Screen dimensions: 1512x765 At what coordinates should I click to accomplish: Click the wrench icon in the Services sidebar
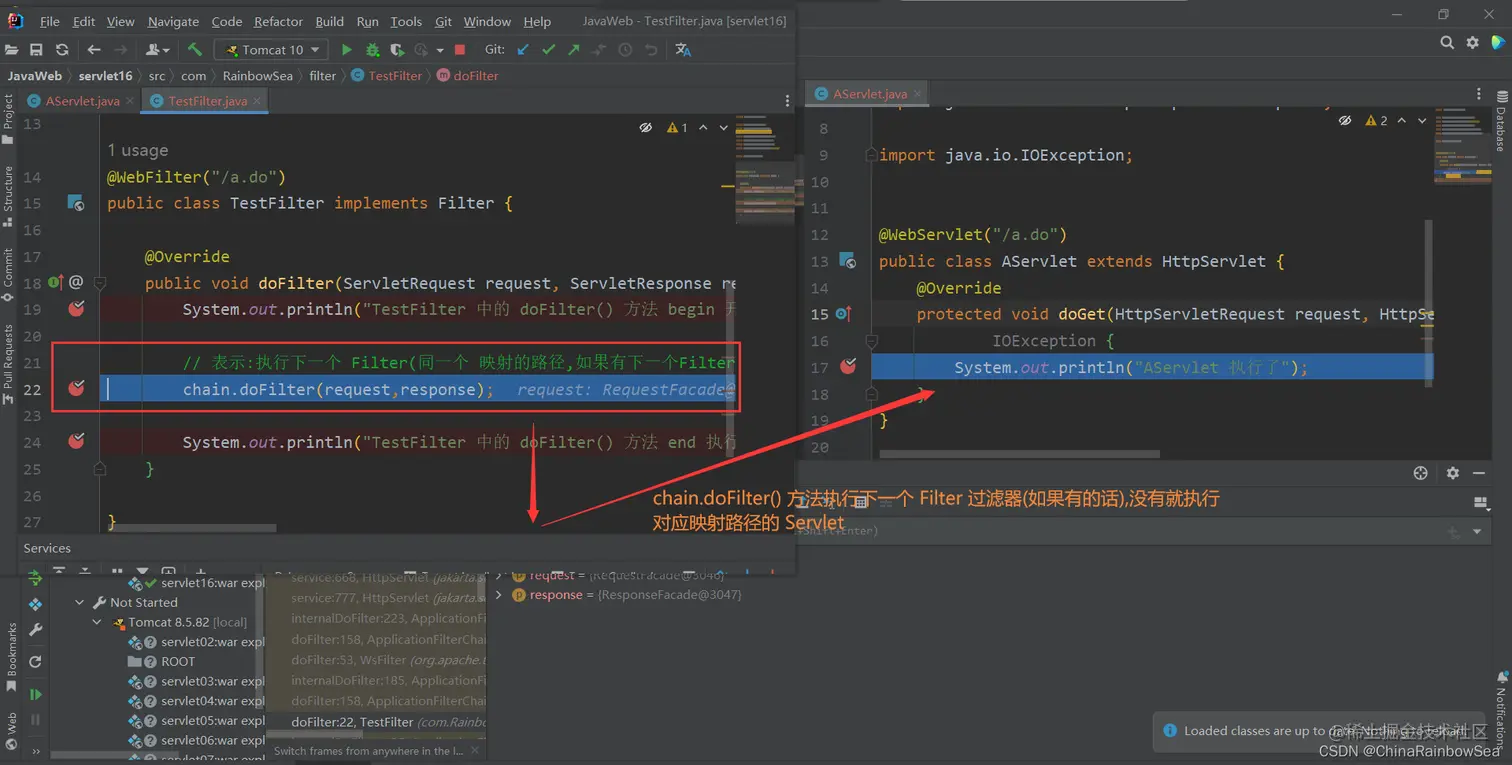(36, 629)
